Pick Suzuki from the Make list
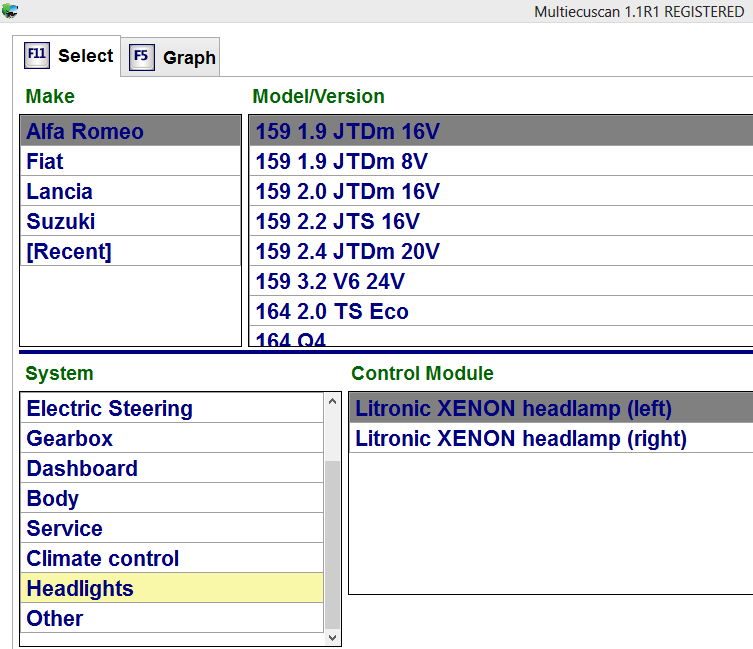This screenshot has width=753, height=649. [x=130, y=221]
